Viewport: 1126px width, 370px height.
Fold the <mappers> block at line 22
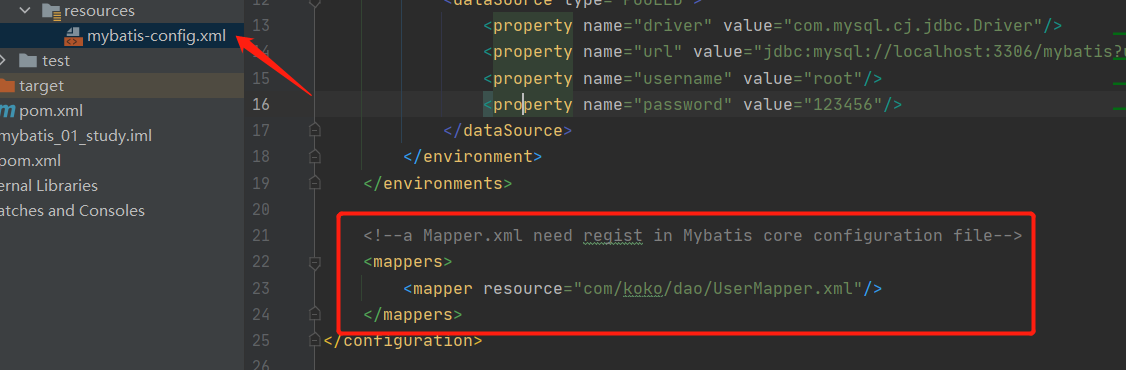click(x=314, y=262)
